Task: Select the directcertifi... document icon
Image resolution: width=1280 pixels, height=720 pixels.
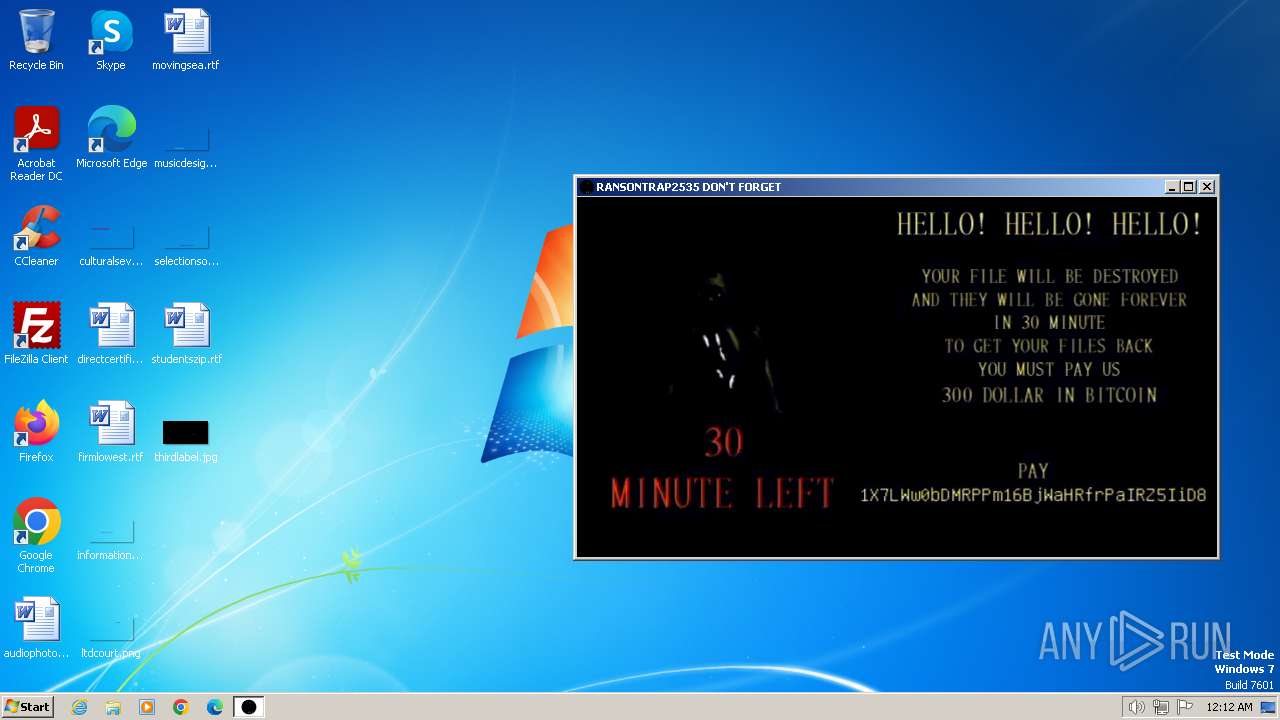Action: pyautogui.click(x=111, y=334)
